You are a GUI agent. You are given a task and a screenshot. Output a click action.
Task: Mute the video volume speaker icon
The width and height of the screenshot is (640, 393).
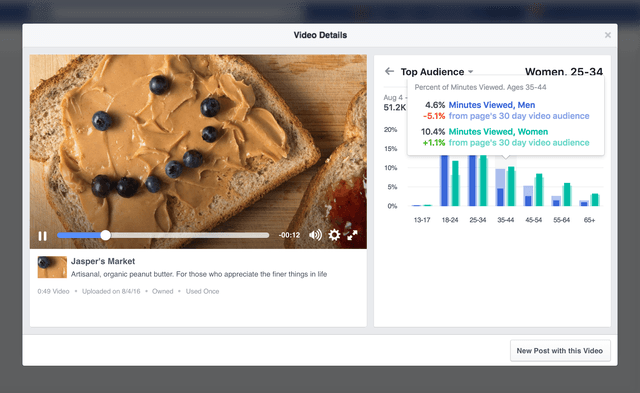pyautogui.click(x=315, y=235)
